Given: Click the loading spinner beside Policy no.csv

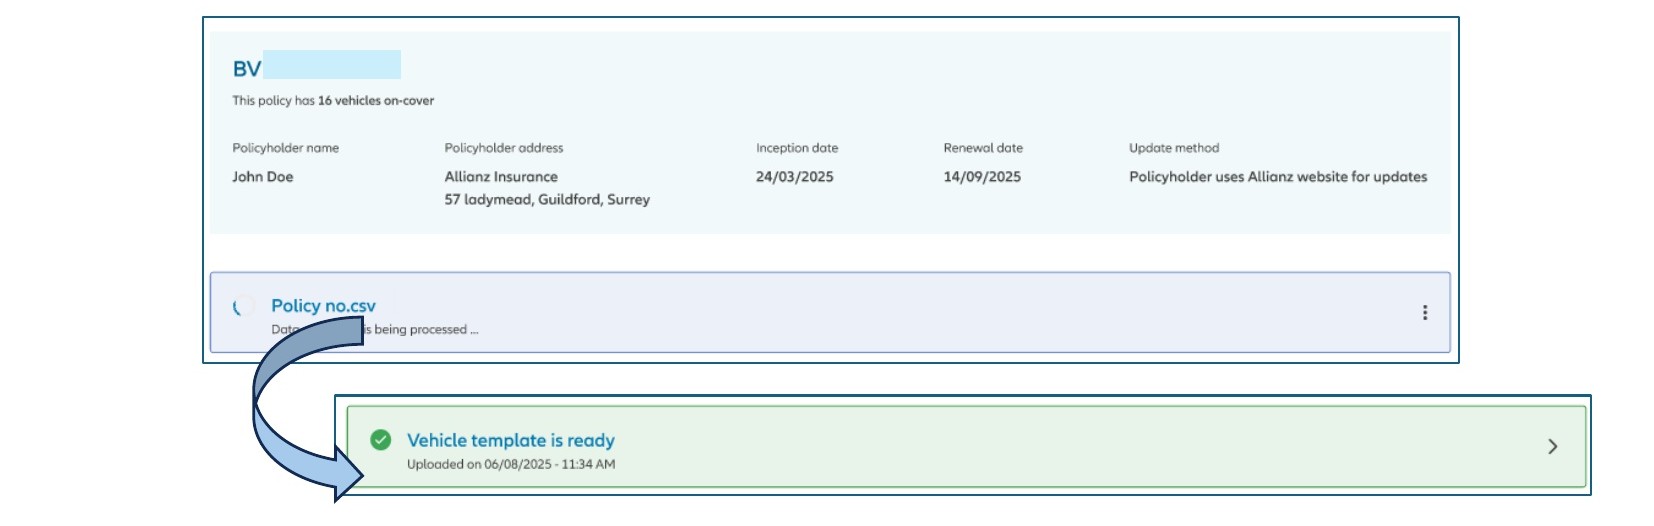Looking at the screenshot, I should click(241, 307).
